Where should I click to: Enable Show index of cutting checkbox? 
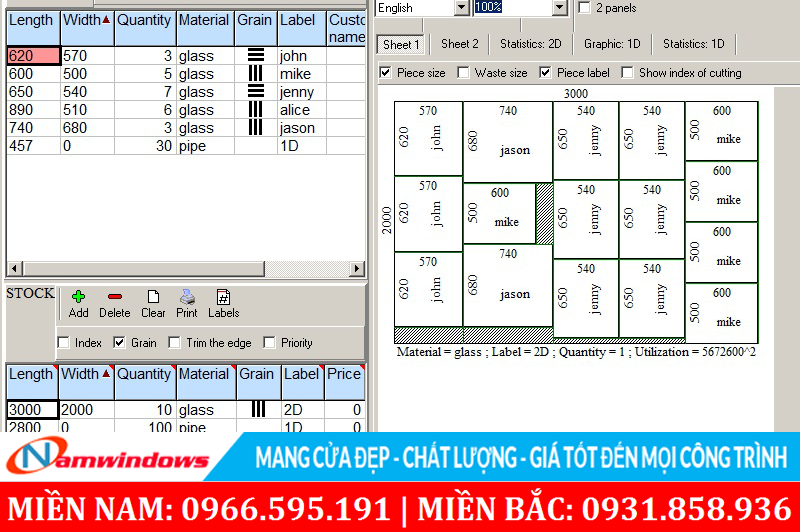[x=627, y=73]
